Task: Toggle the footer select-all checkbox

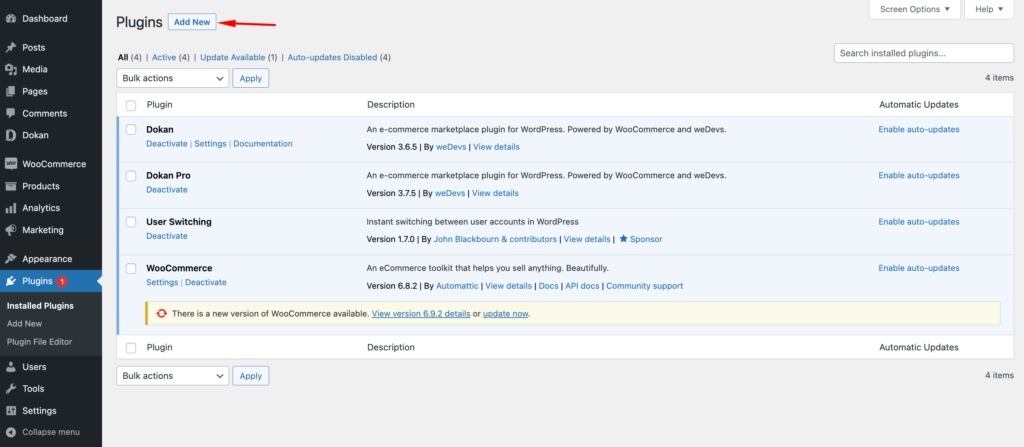Action: 131,348
